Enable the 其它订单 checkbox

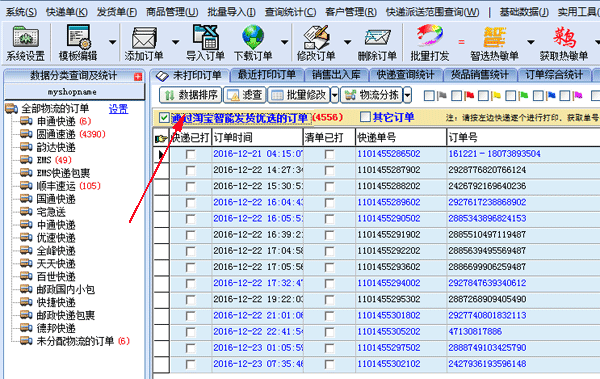[x=365, y=117]
